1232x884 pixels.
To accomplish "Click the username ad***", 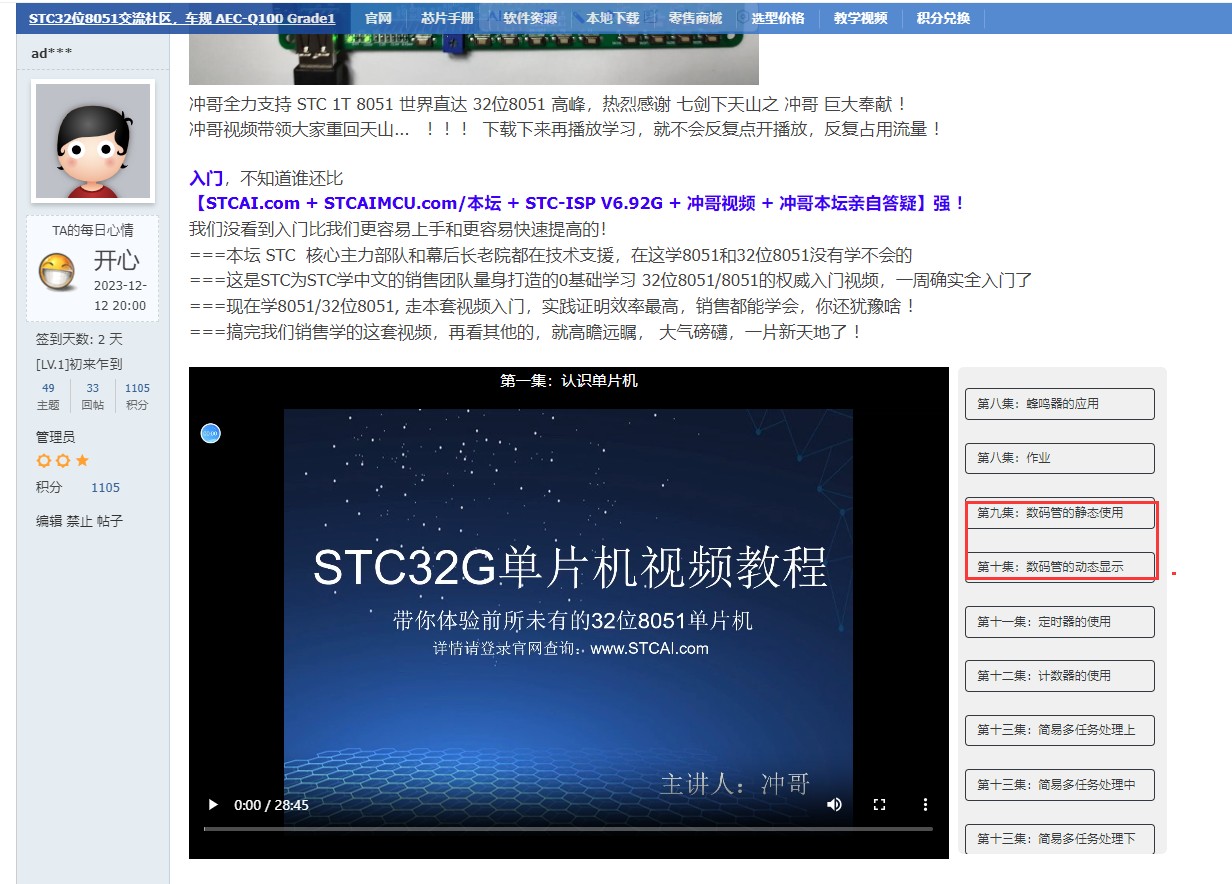I will pyautogui.click(x=51, y=53).
